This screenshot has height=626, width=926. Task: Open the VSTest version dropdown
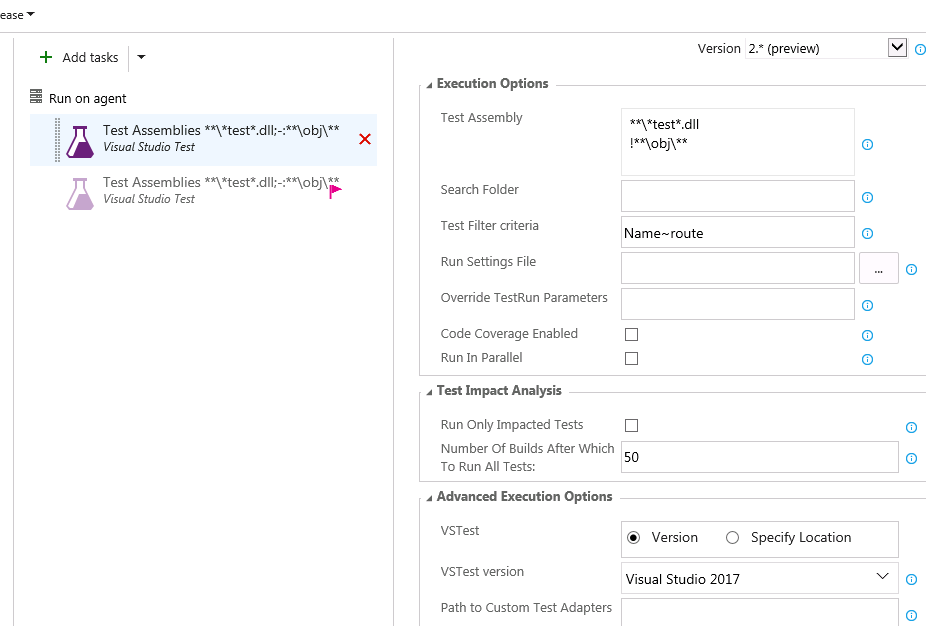coord(882,577)
